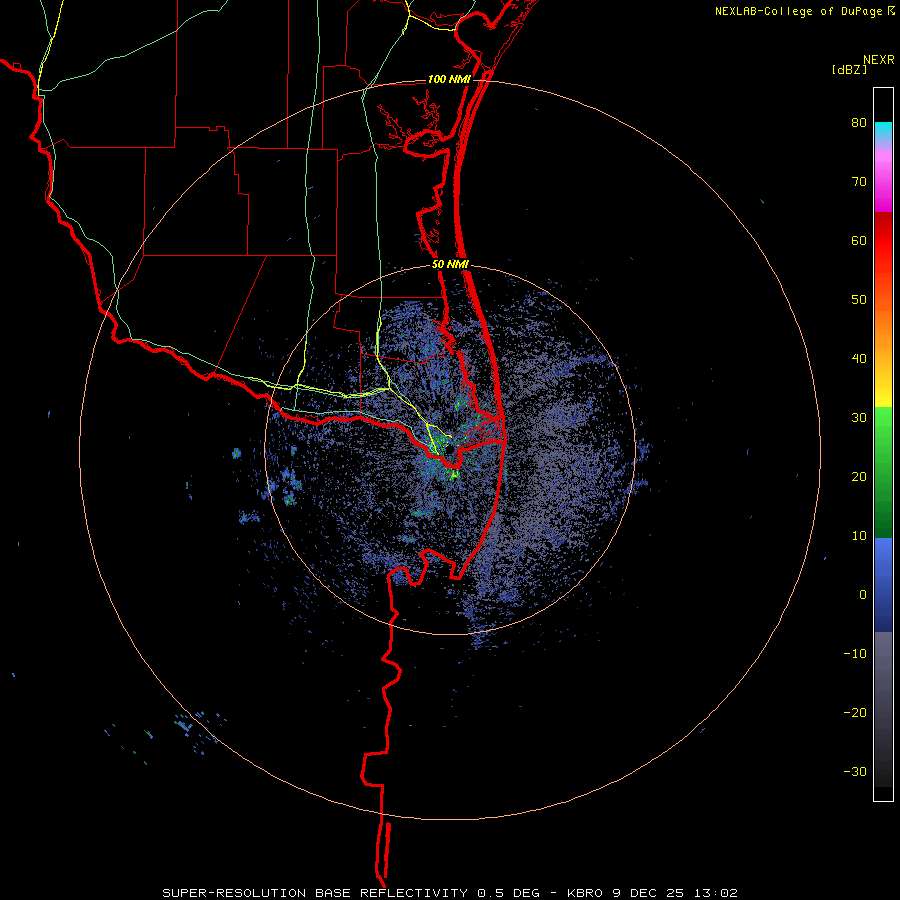
Task: Click the 100 NMI range ring label
Action: point(448,79)
